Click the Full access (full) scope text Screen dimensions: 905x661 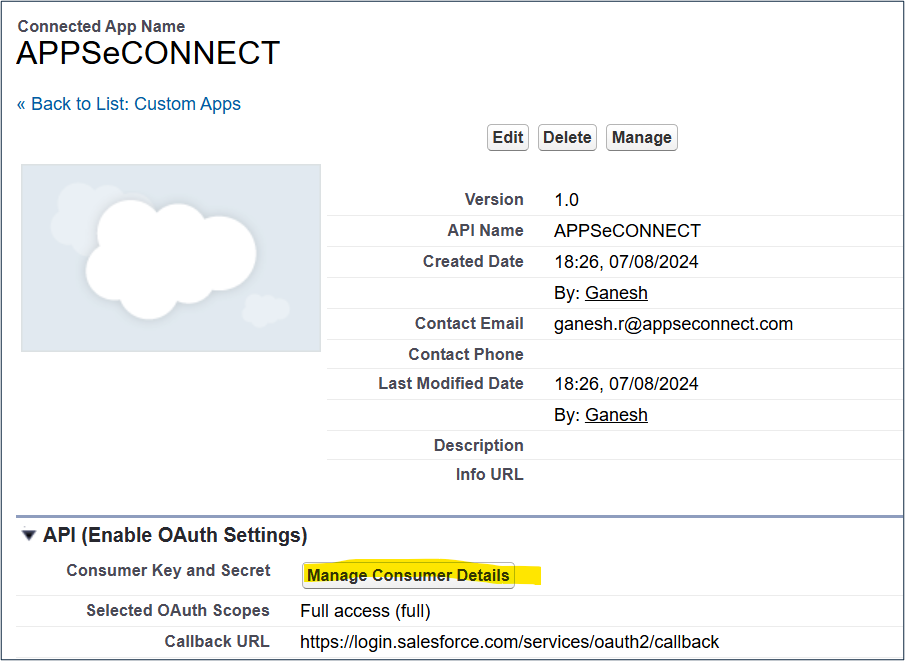pyautogui.click(x=365, y=611)
